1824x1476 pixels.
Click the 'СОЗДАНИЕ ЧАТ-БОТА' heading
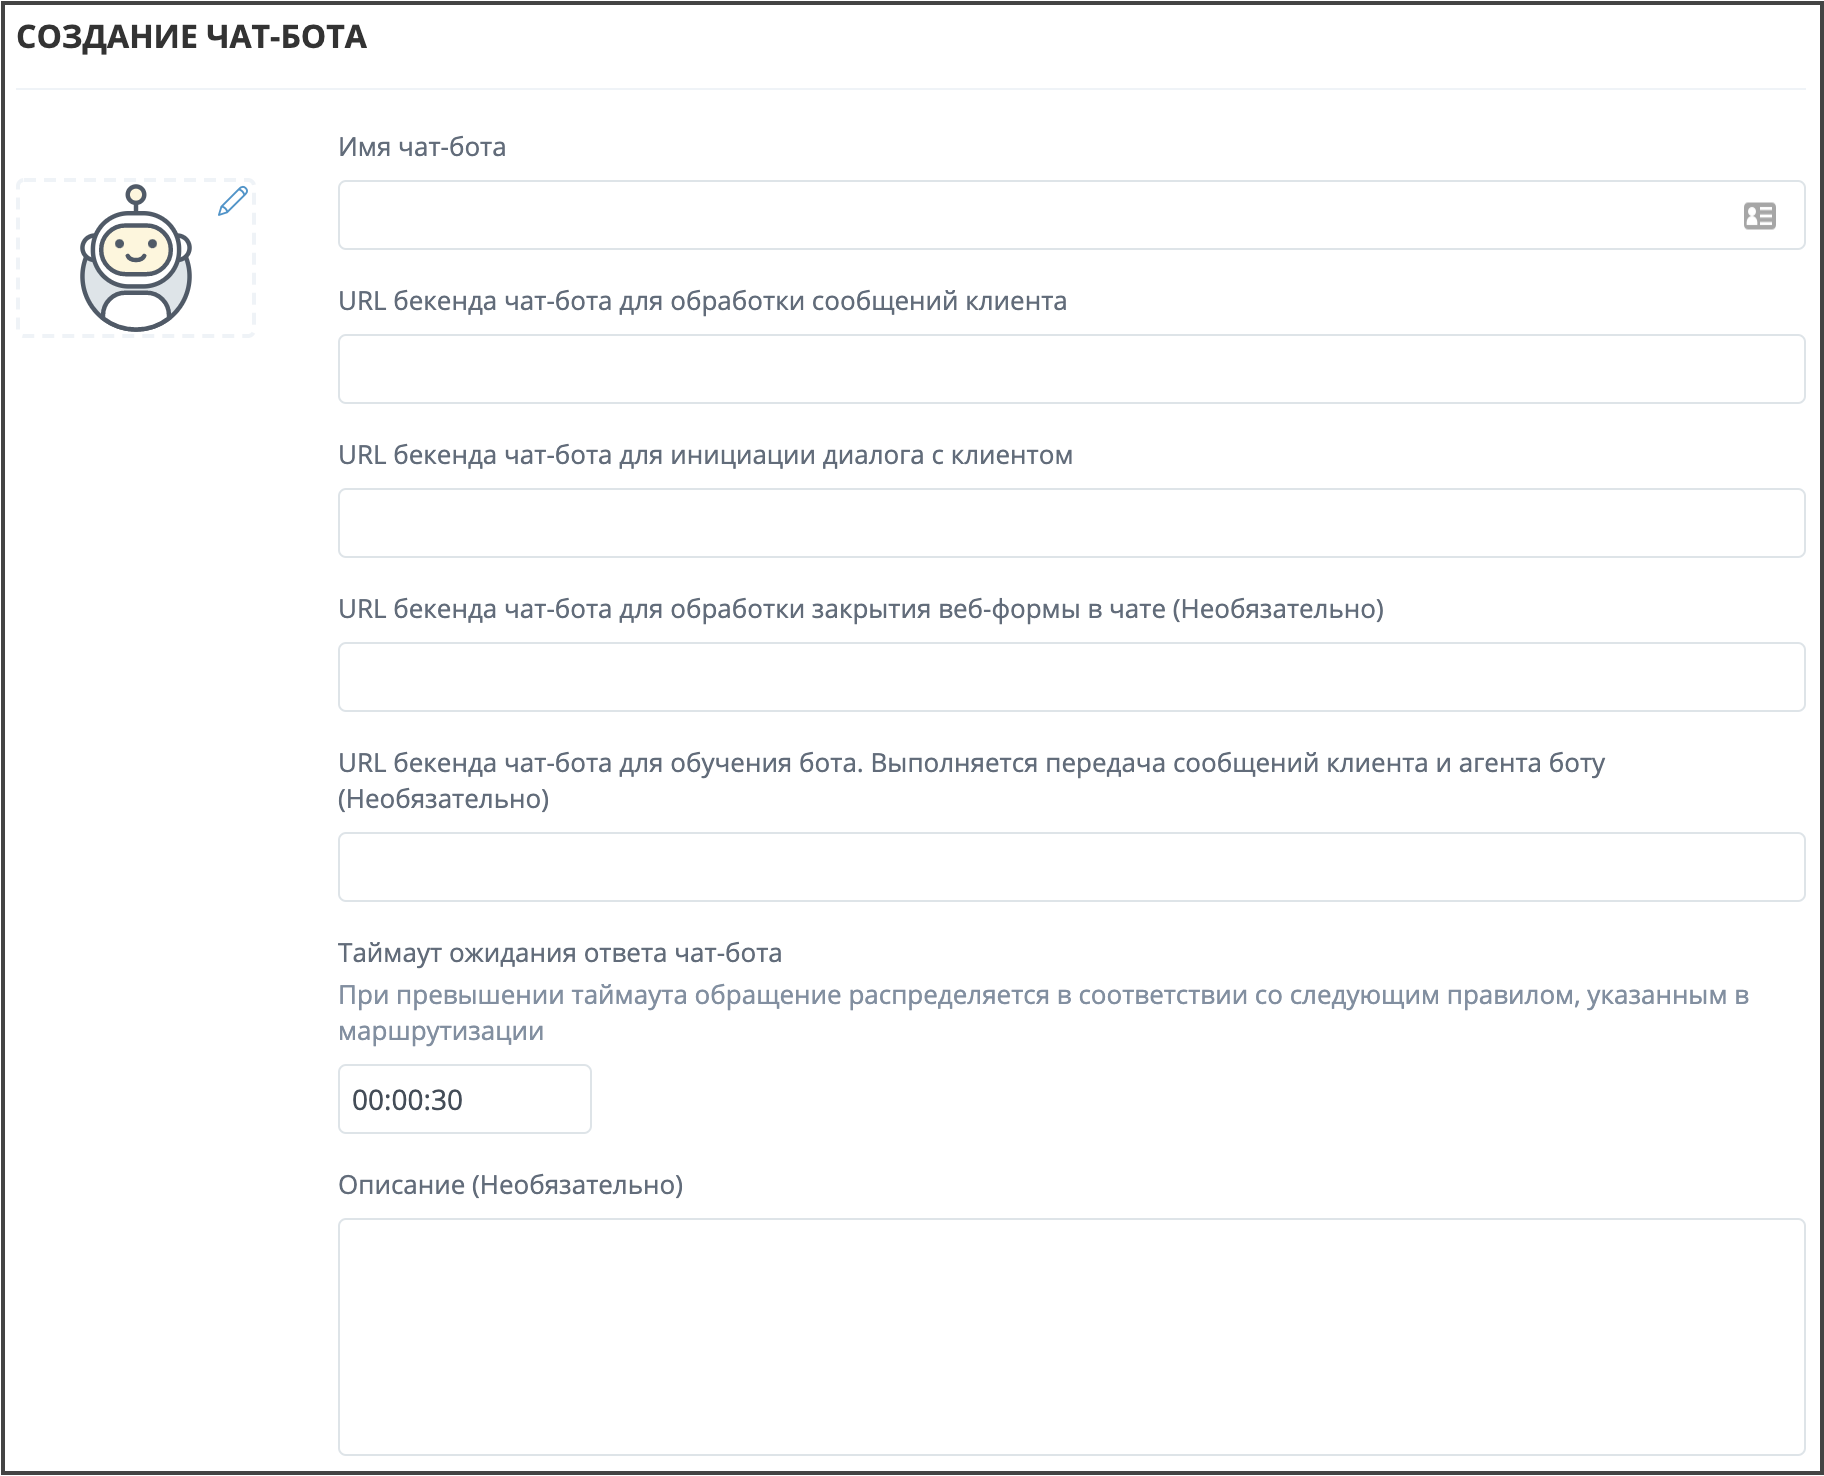pyautogui.click(x=192, y=38)
